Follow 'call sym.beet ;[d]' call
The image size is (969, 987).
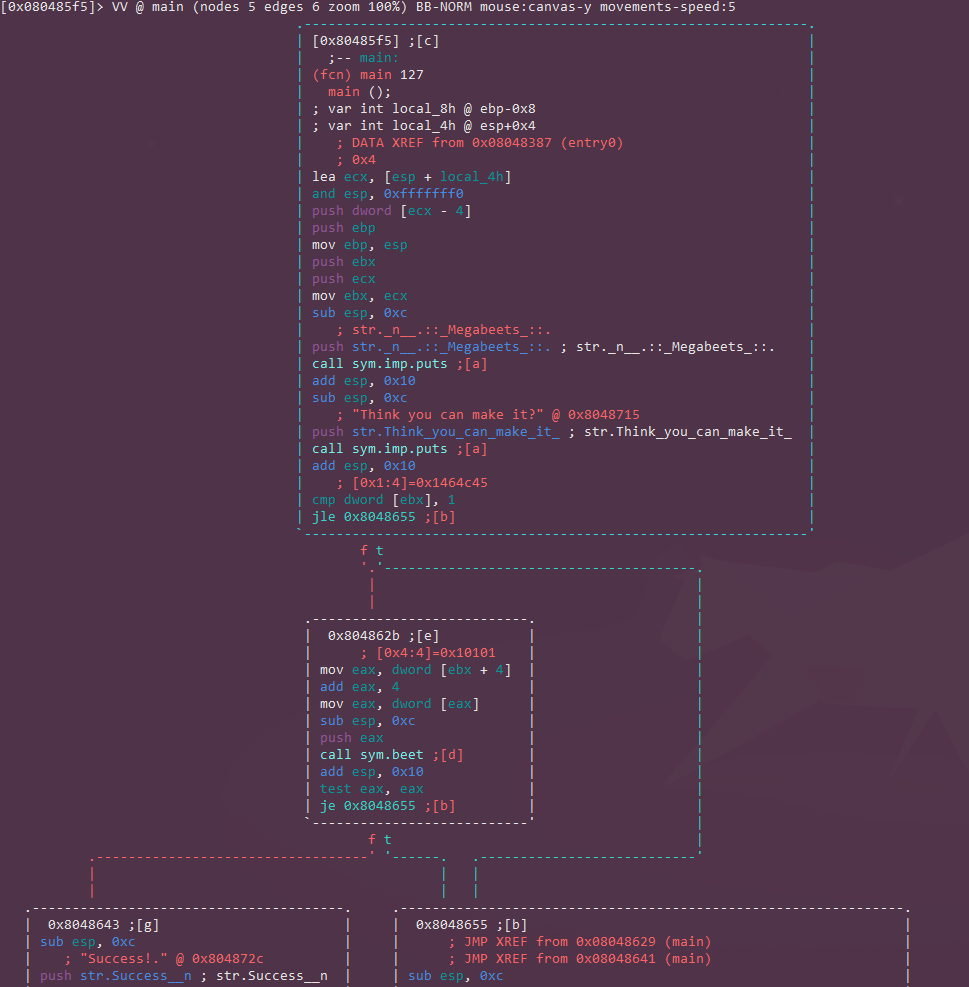(x=392, y=755)
